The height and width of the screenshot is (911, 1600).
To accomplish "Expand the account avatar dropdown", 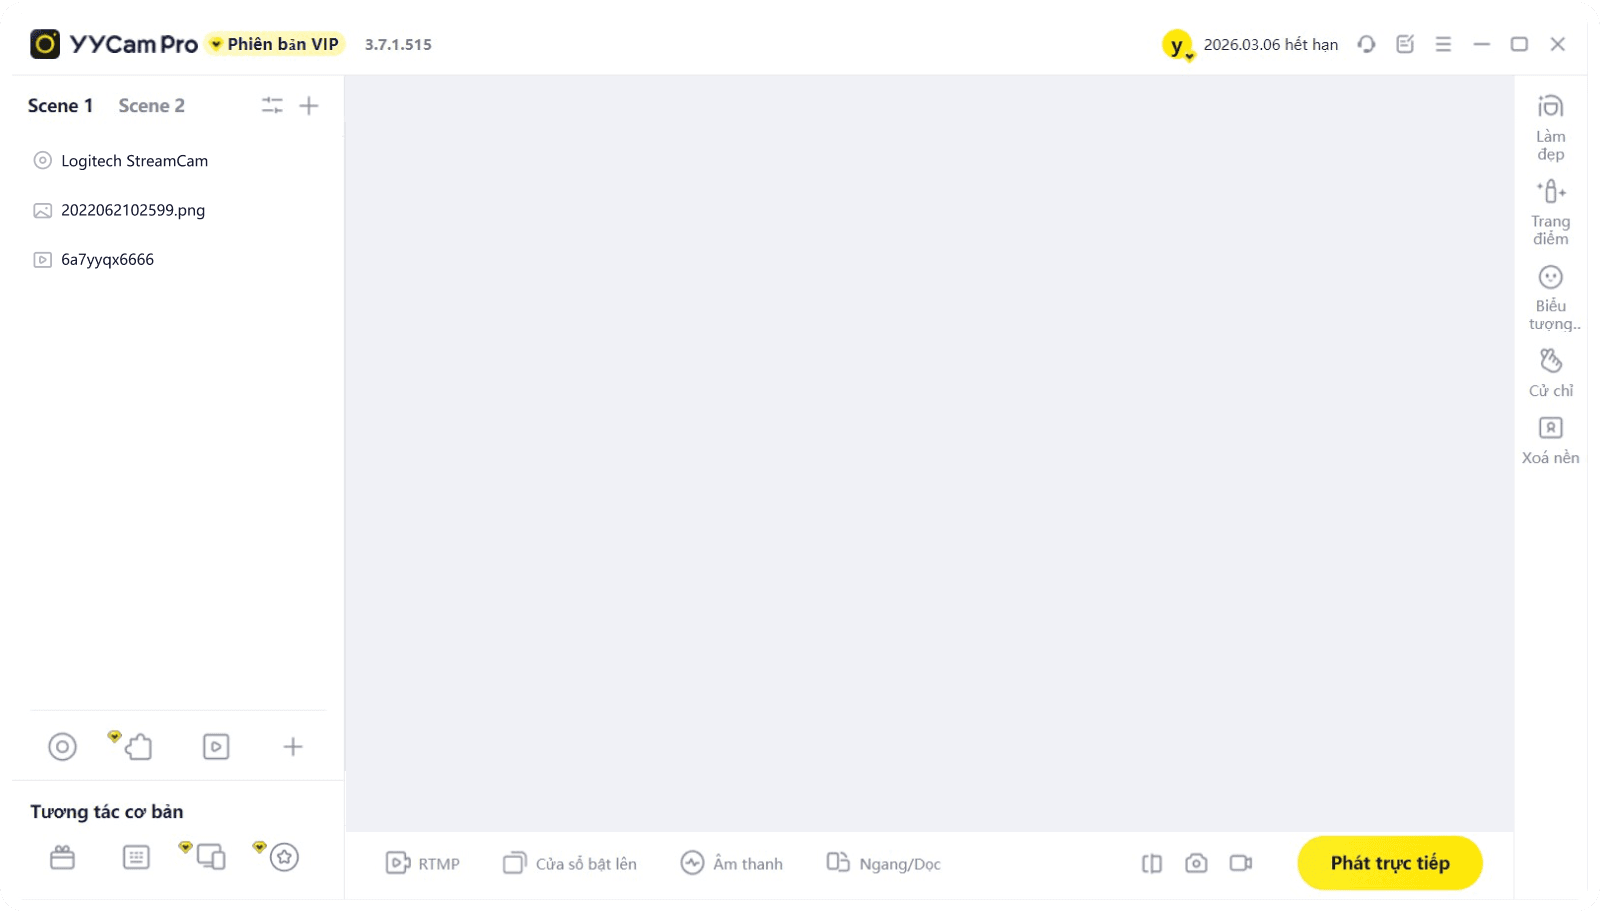I will [x=1178, y=45].
